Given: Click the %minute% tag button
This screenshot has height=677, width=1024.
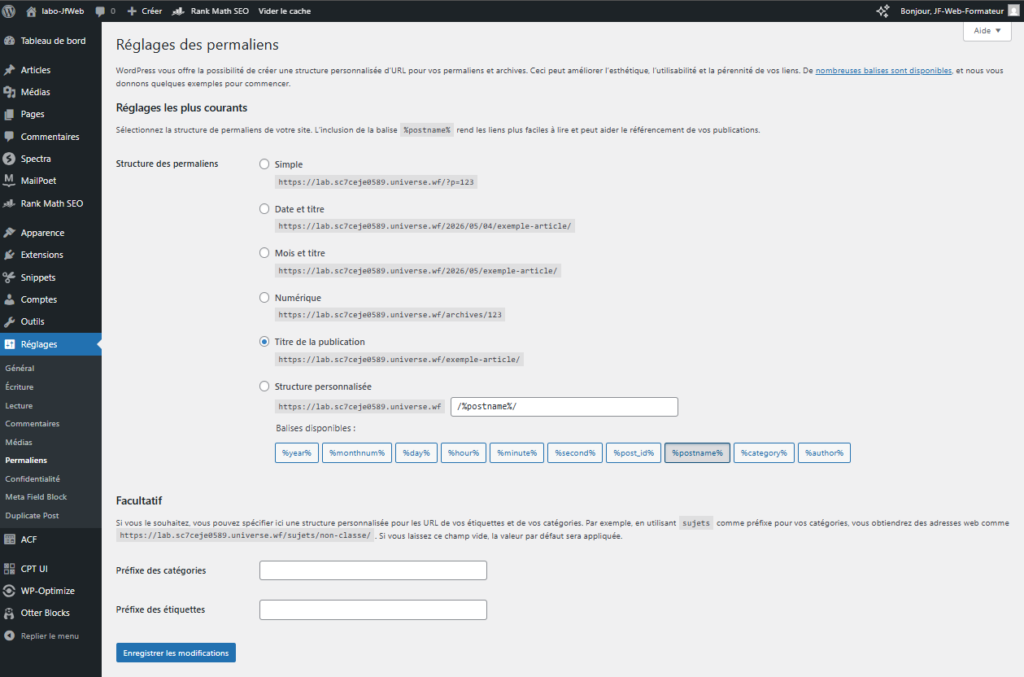Looking at the screenshot, I should [517, 453].
